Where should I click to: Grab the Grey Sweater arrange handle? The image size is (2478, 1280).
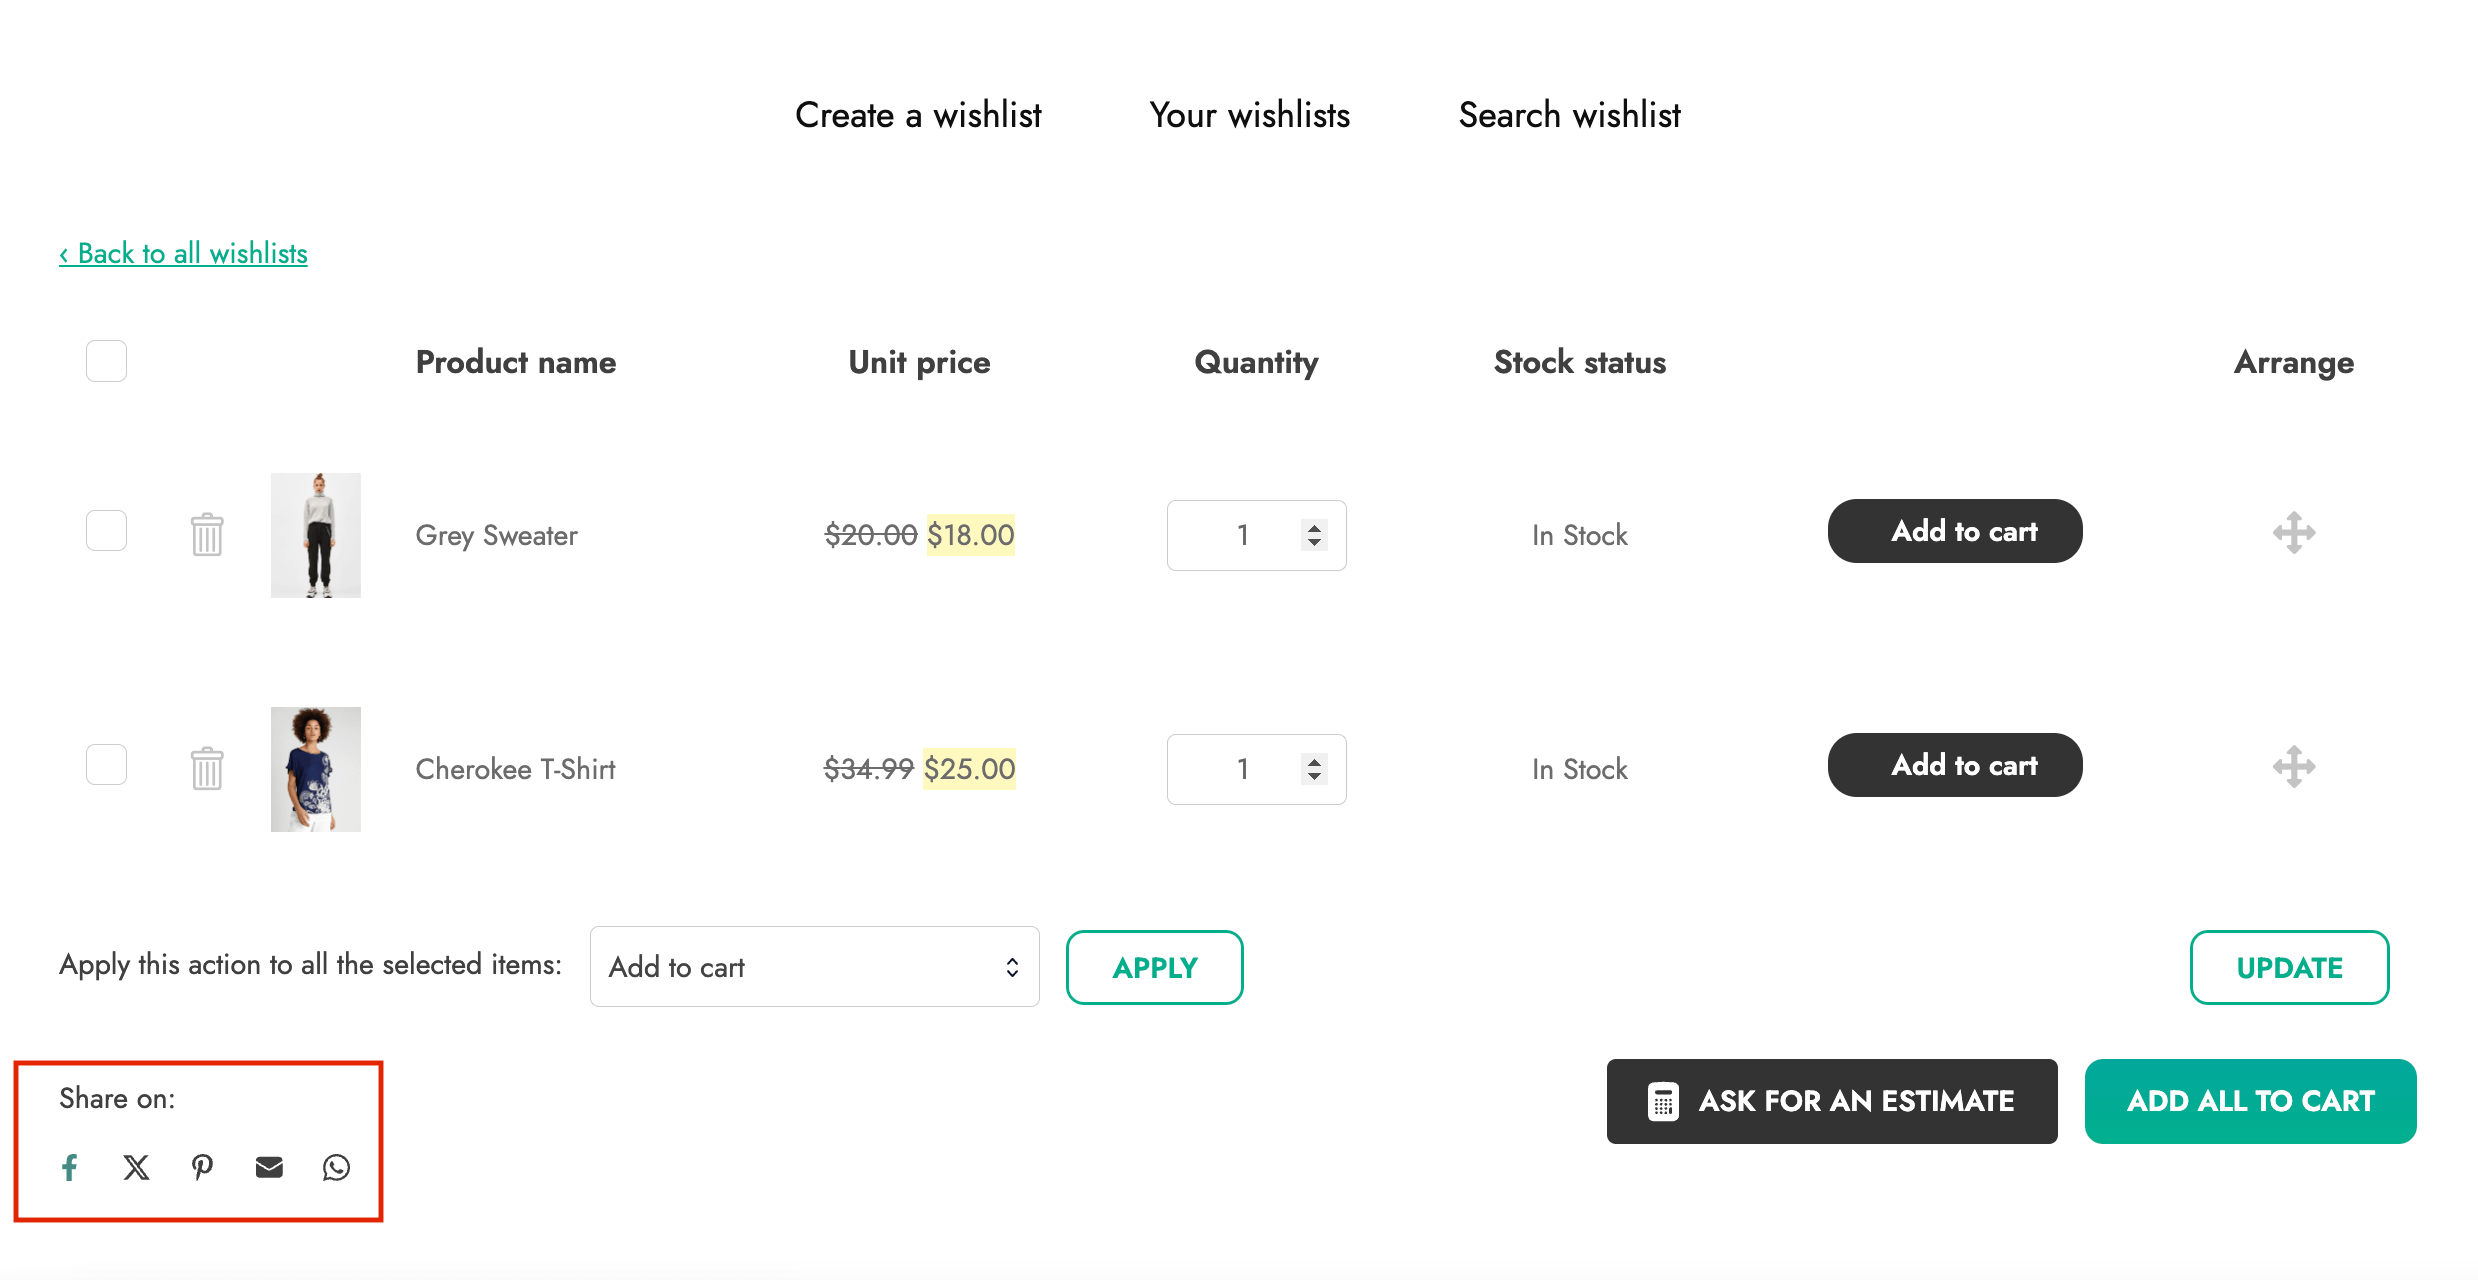[x=2294, y=532]
